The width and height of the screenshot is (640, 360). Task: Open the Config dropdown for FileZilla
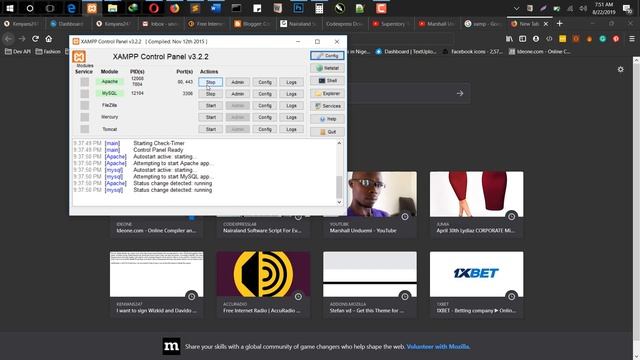(x=264, y=105)
